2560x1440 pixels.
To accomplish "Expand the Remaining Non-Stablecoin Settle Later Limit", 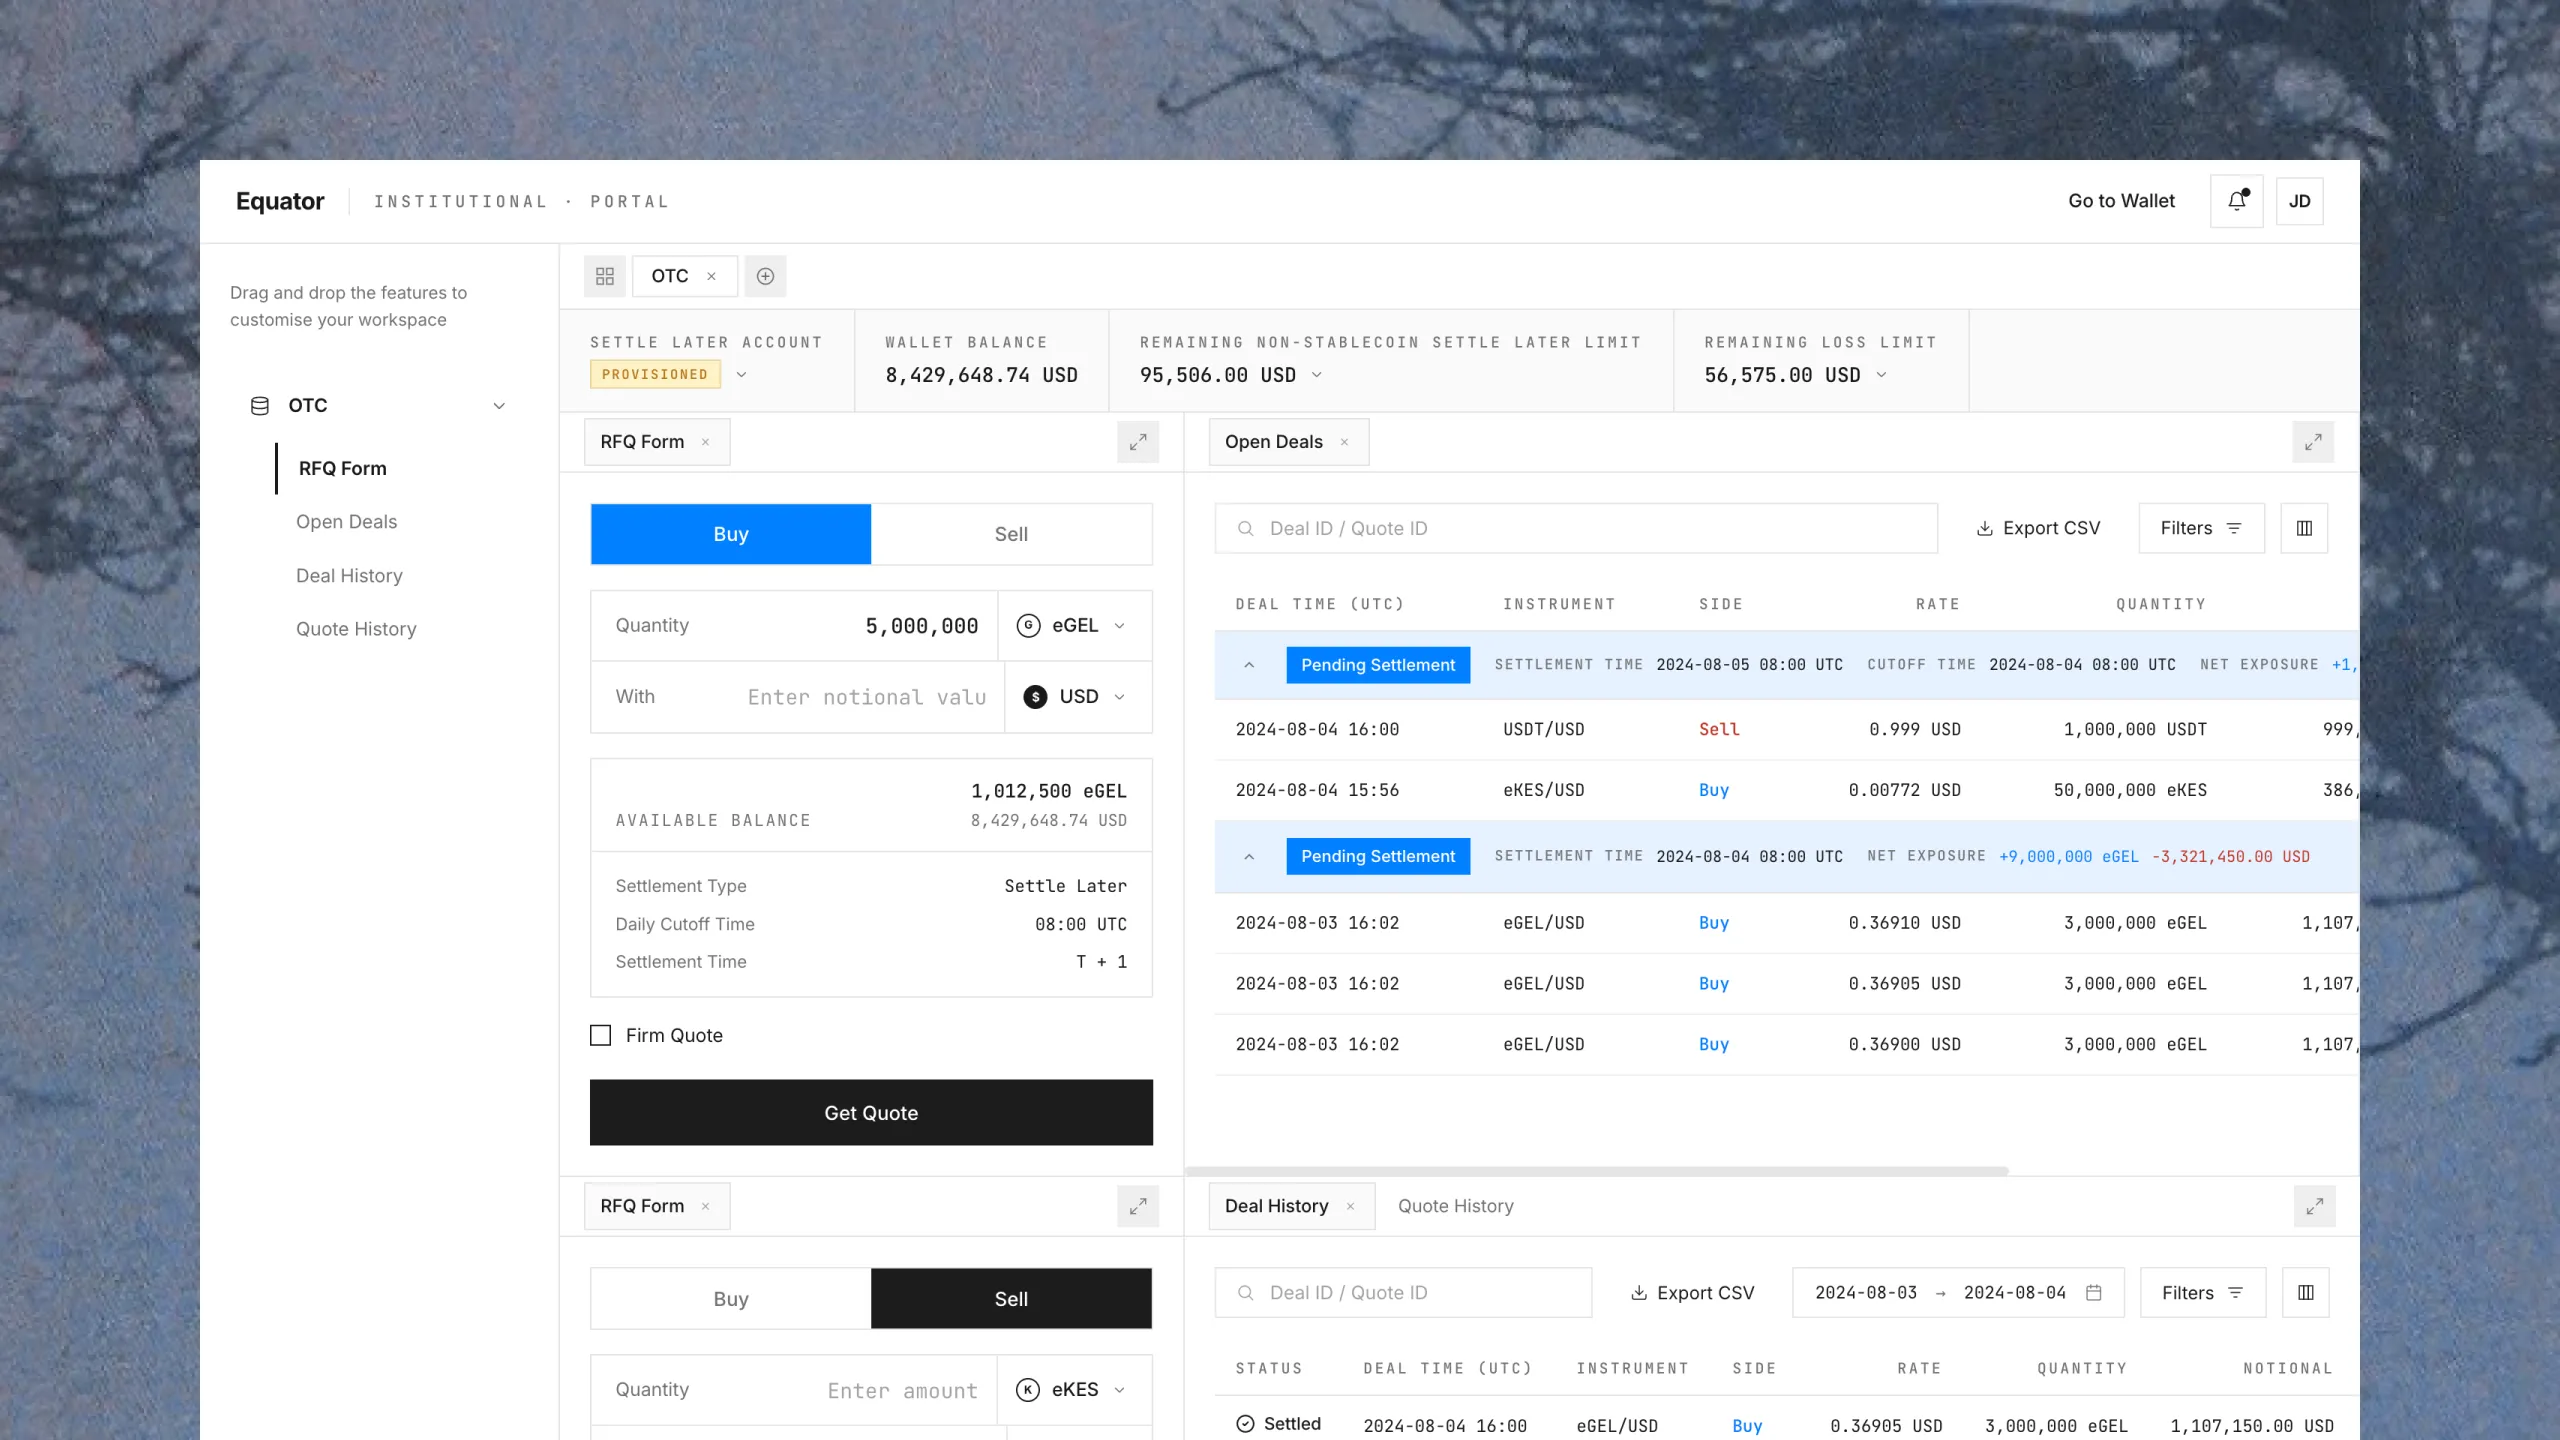I will click(x=1316, y=374).
